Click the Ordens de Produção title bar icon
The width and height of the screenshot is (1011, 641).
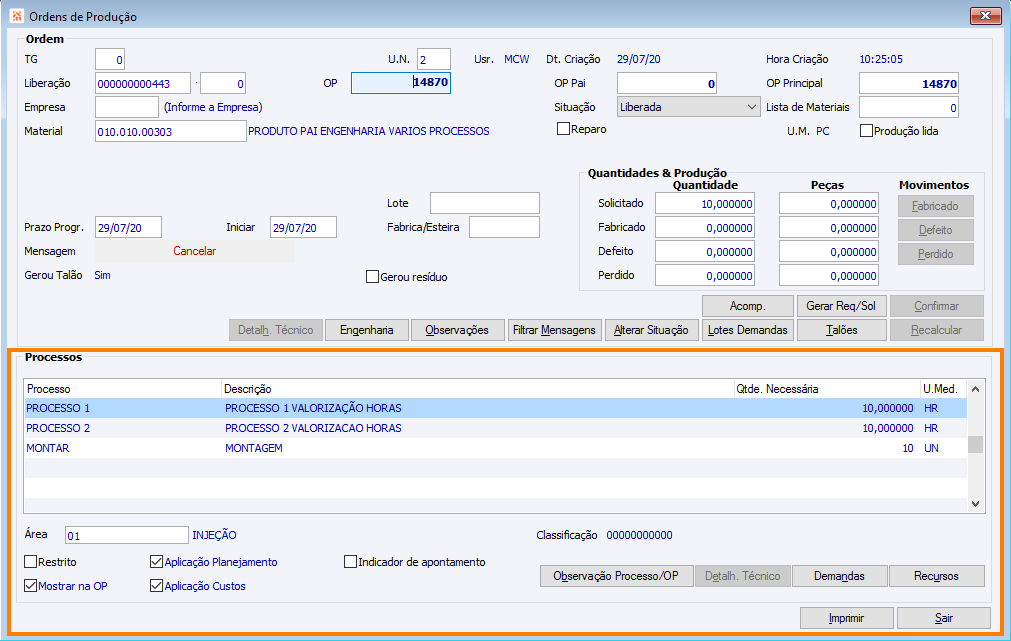[x=16, y=16]
